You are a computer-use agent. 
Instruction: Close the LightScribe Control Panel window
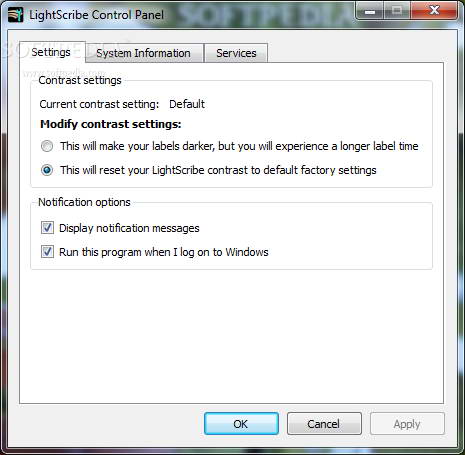point(434,11)
